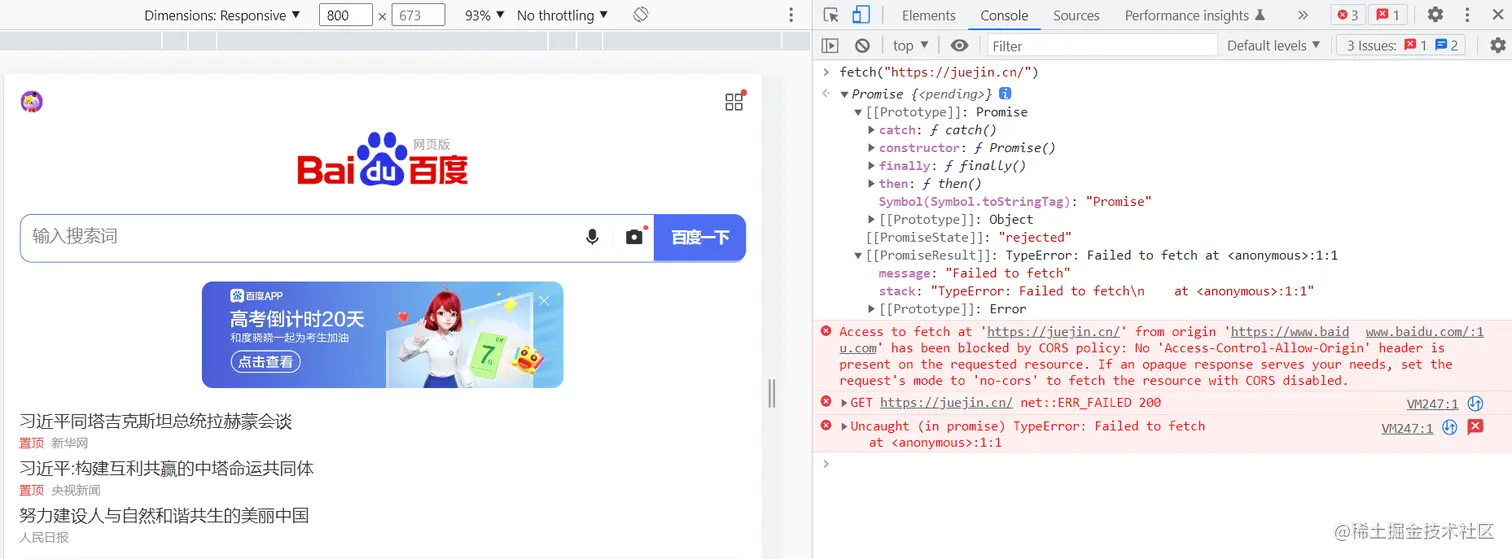Viewport: 1512px width, 559px height.
Task: Switch to the Console tab
Action: point(1004,15)
